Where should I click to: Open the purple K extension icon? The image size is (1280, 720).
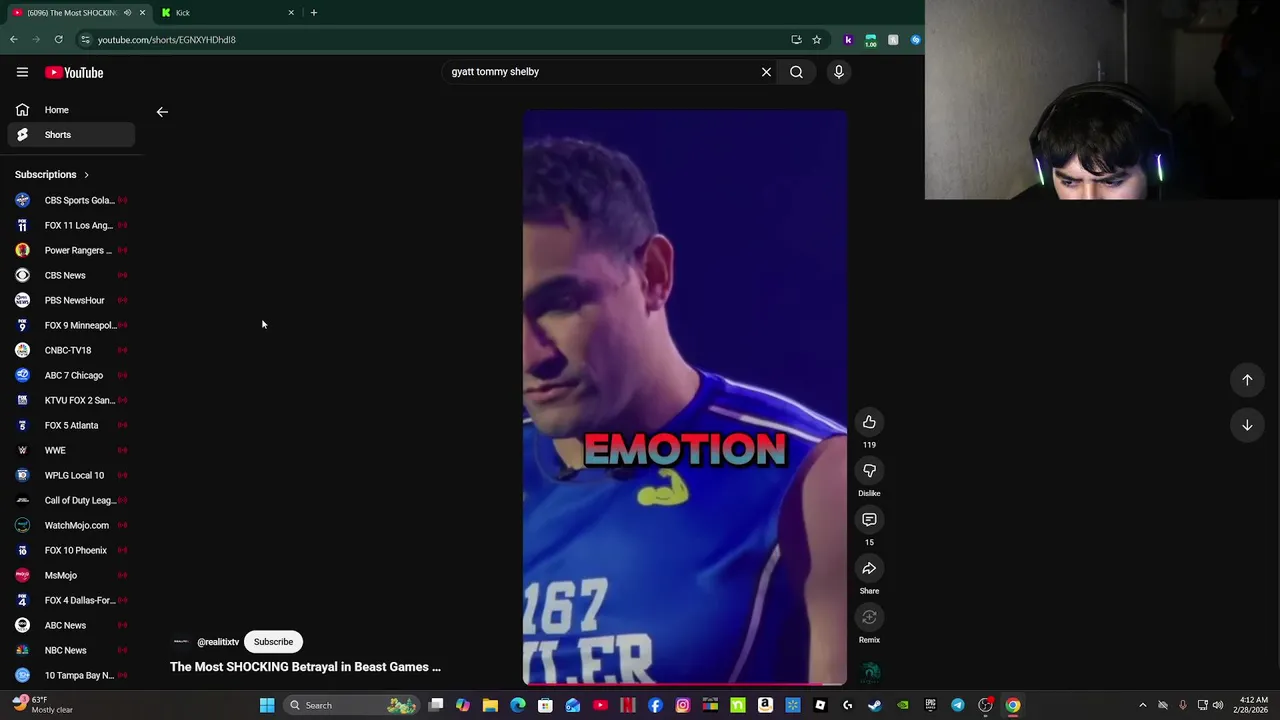[848, 40]
